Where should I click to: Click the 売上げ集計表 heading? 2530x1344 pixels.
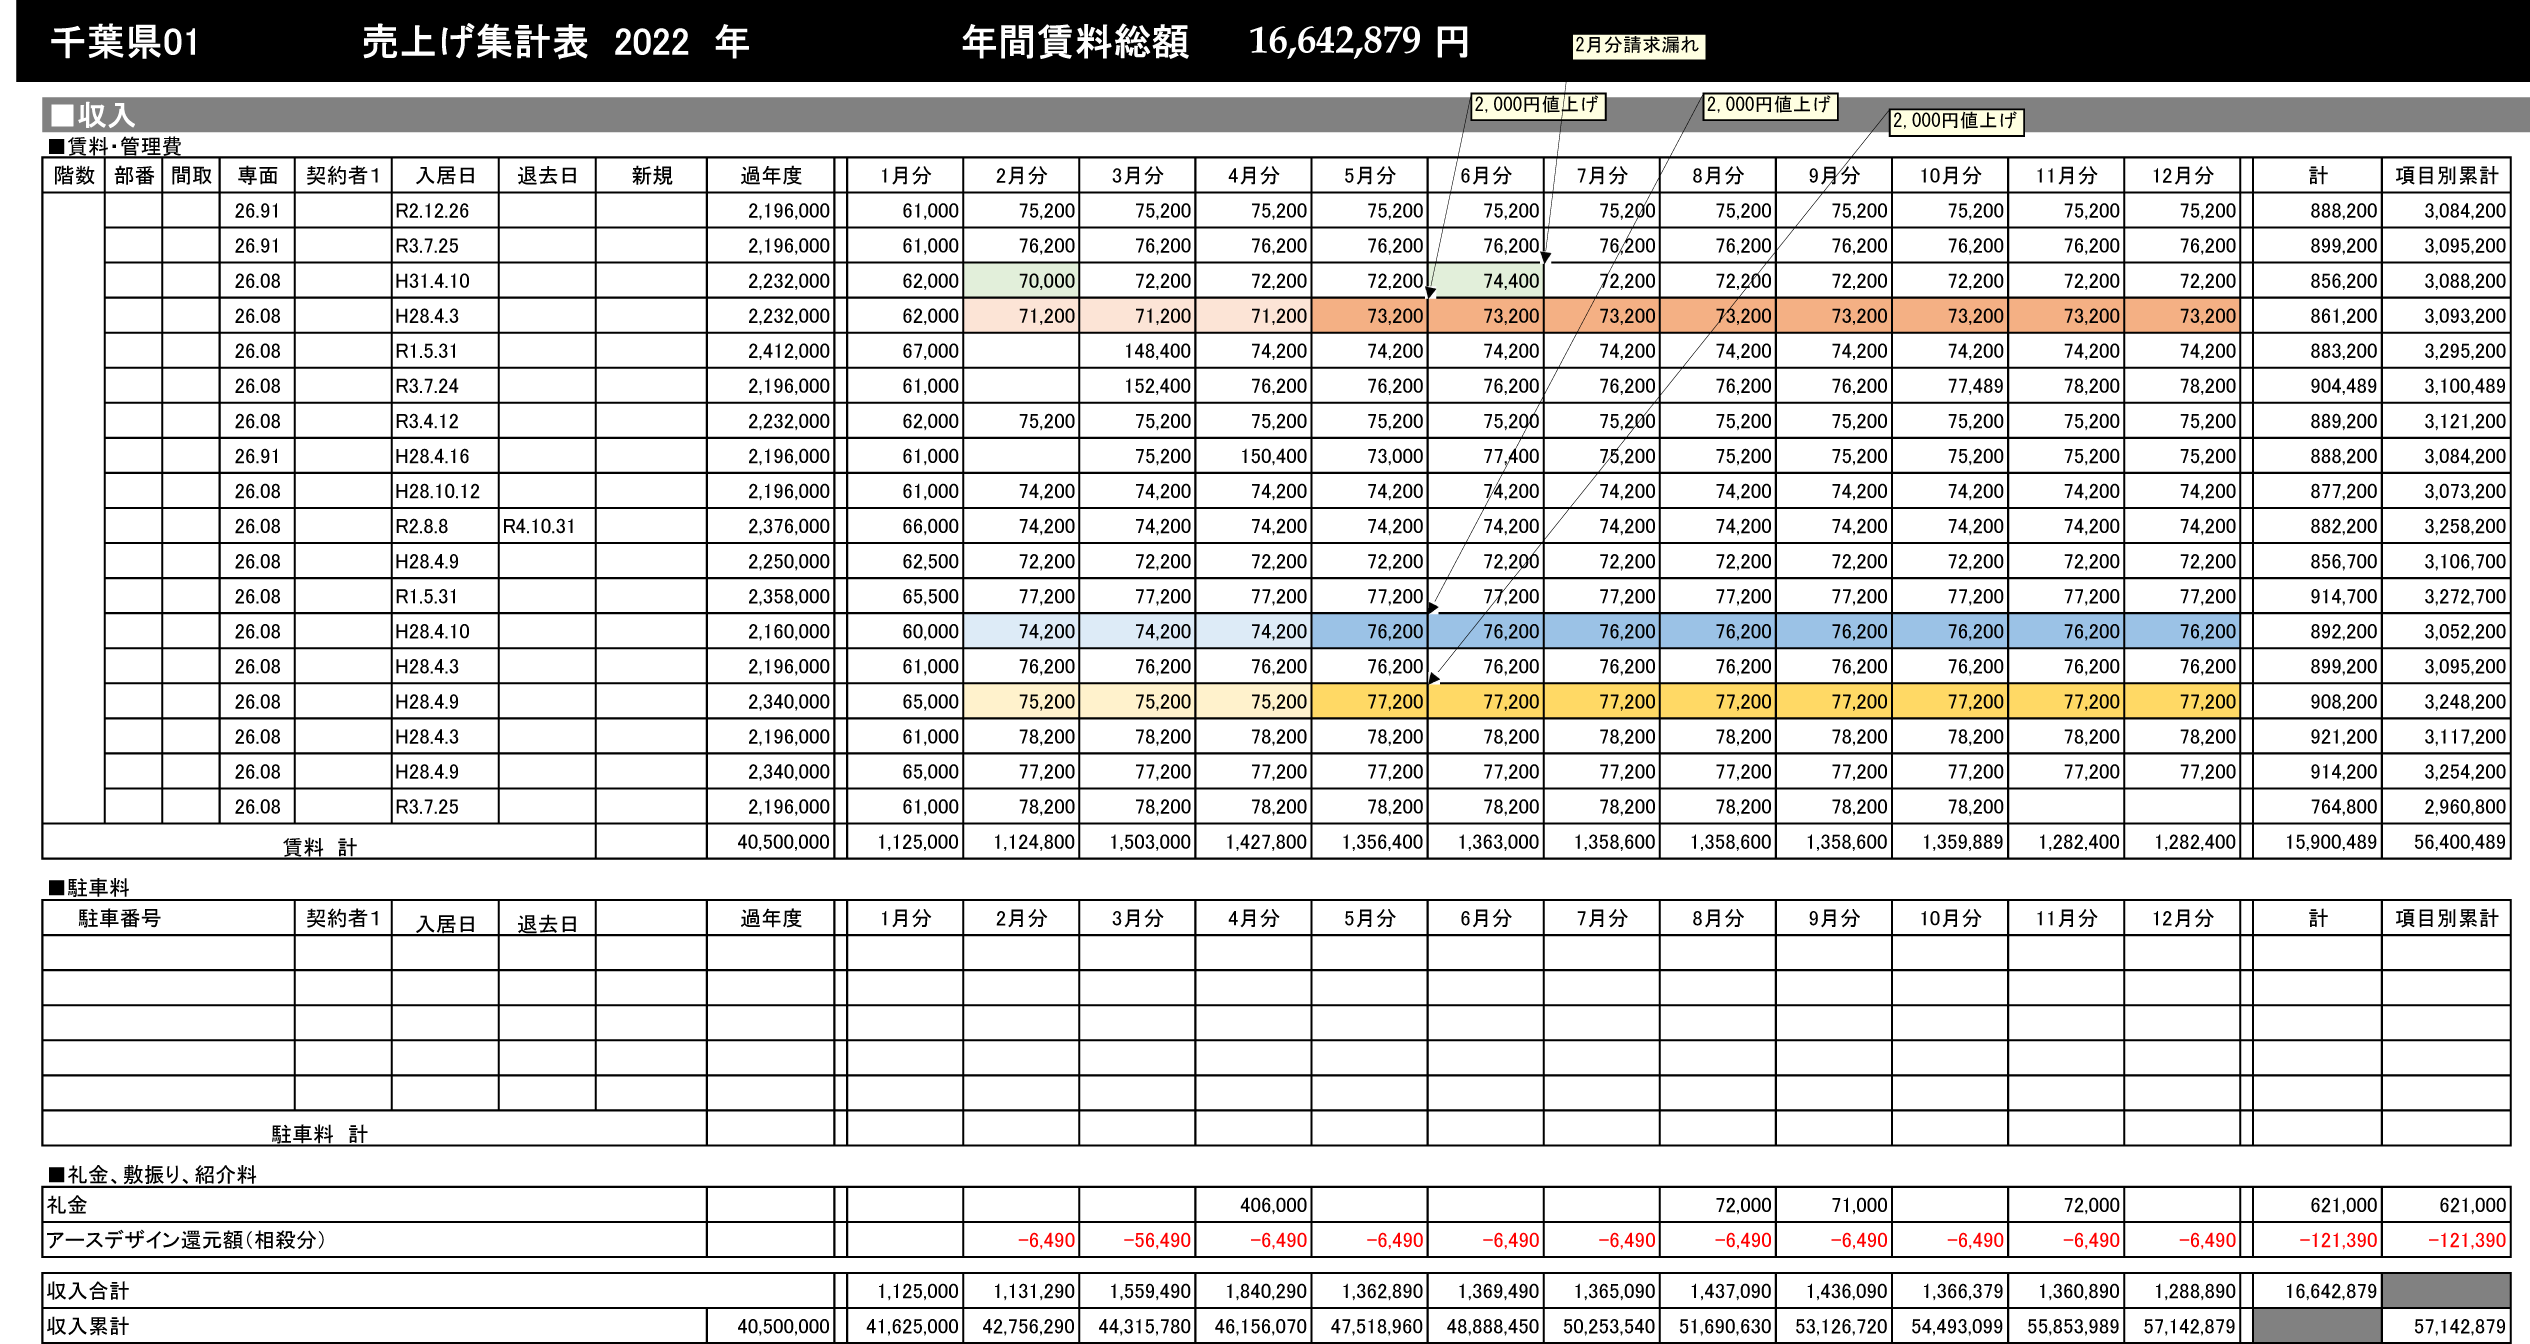coord(475,42)
